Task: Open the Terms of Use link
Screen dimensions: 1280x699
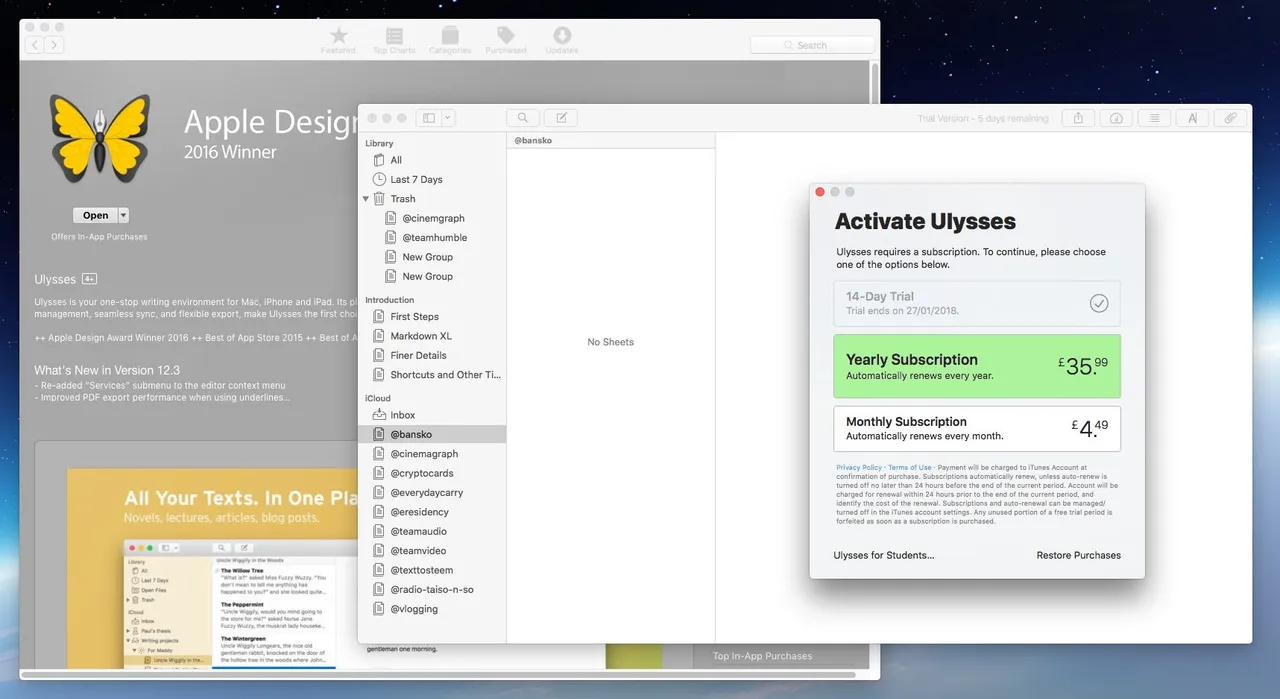Action: coord(910,468)
